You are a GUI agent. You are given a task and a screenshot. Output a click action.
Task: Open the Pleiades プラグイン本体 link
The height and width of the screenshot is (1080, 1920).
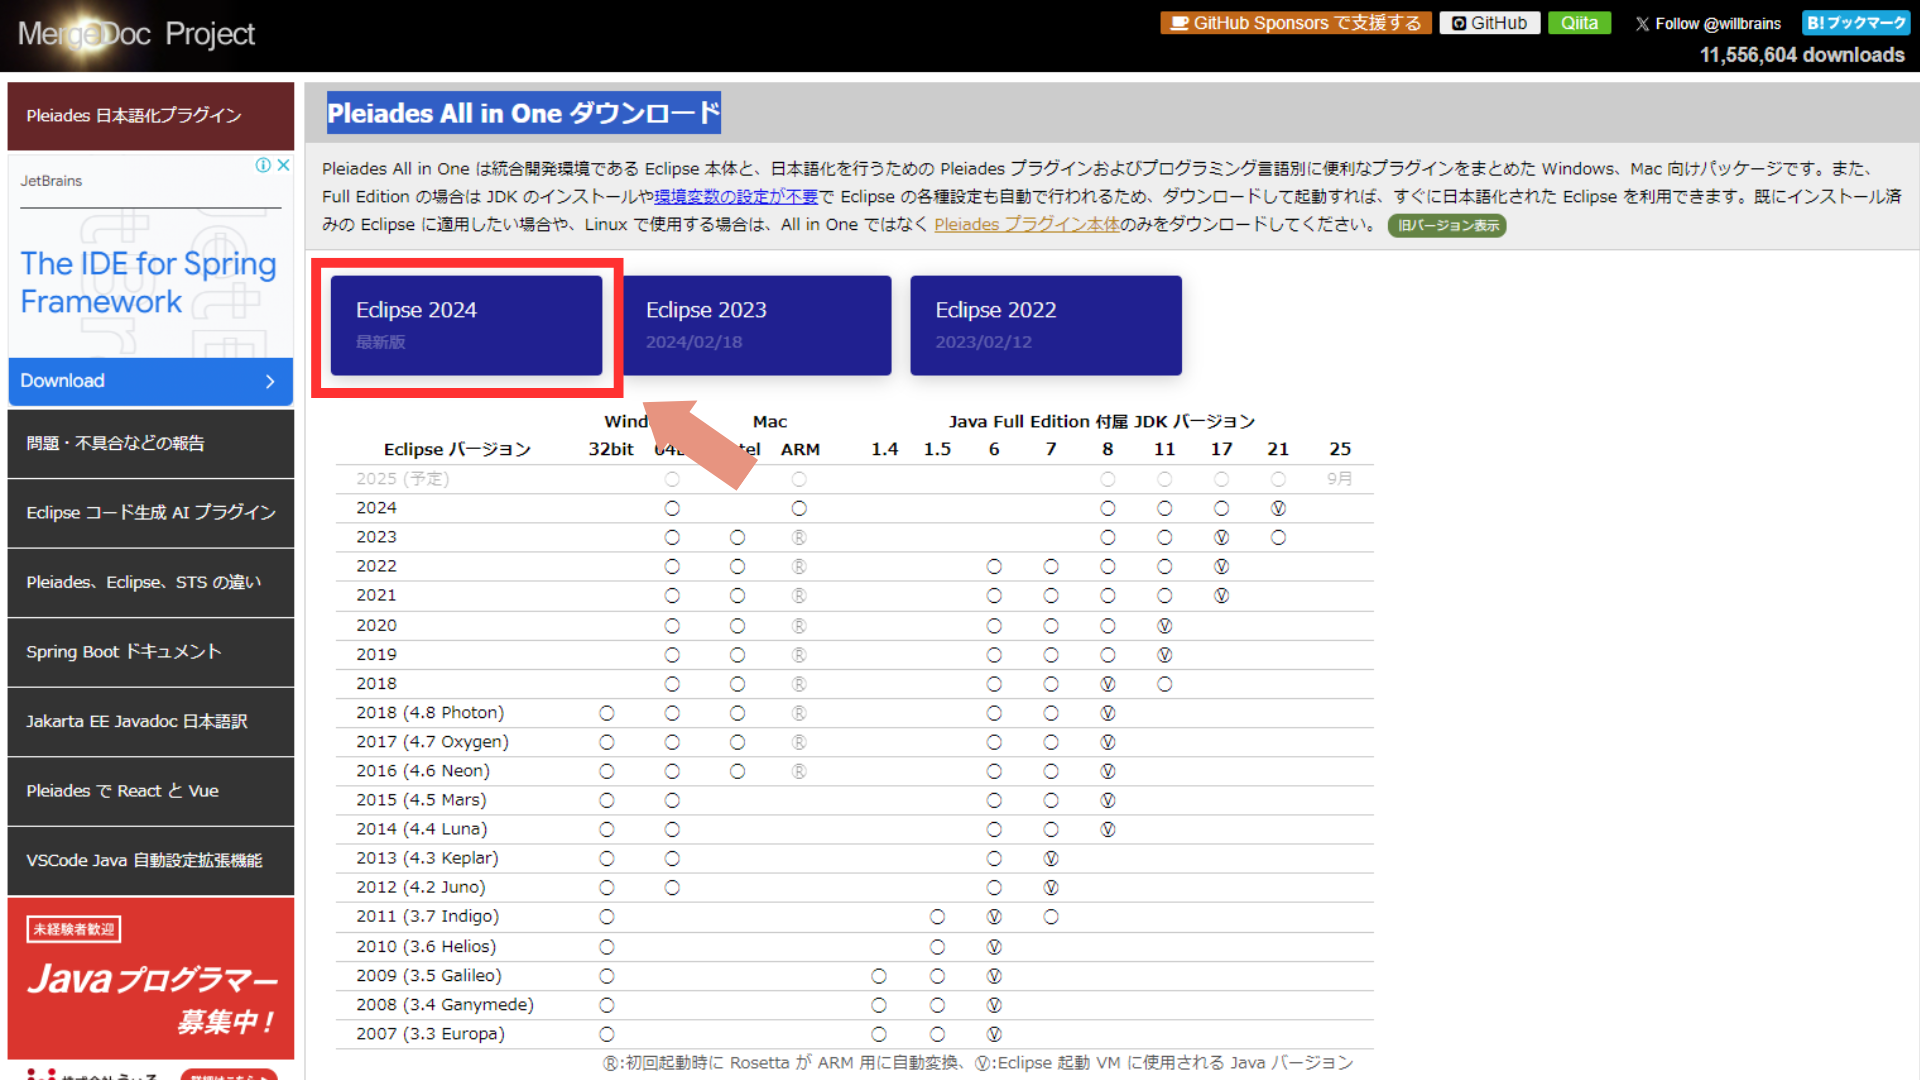click(1027, 224)
